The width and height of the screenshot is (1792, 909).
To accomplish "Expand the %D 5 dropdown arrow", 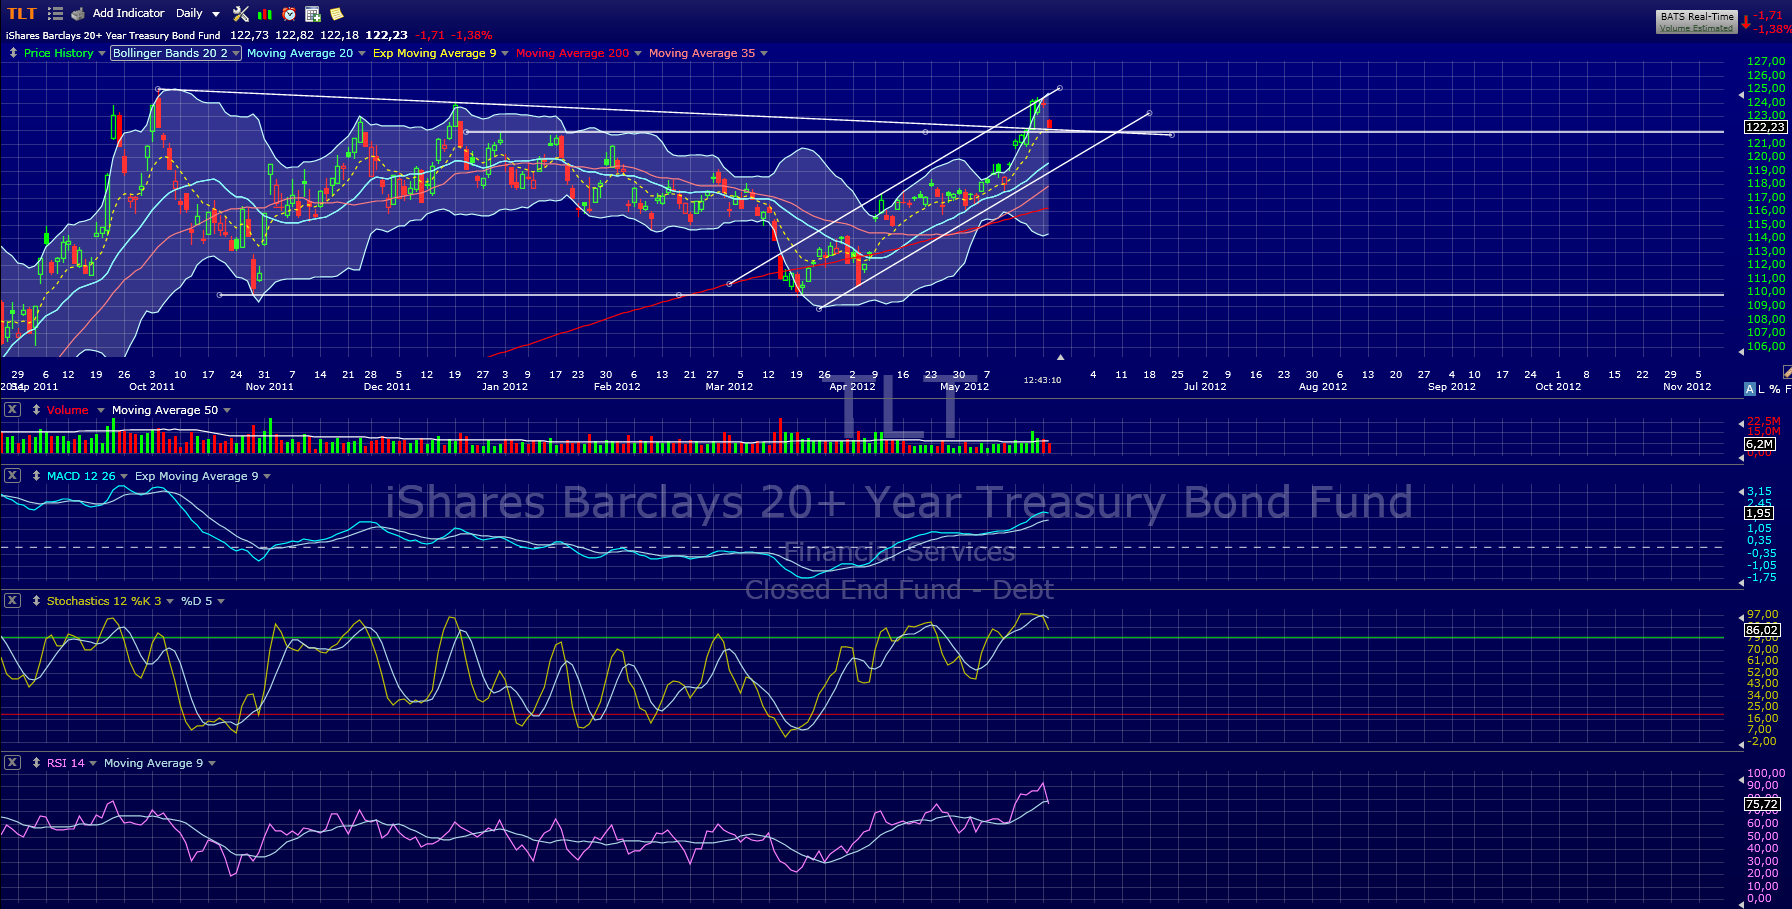I will coord(221,602).
